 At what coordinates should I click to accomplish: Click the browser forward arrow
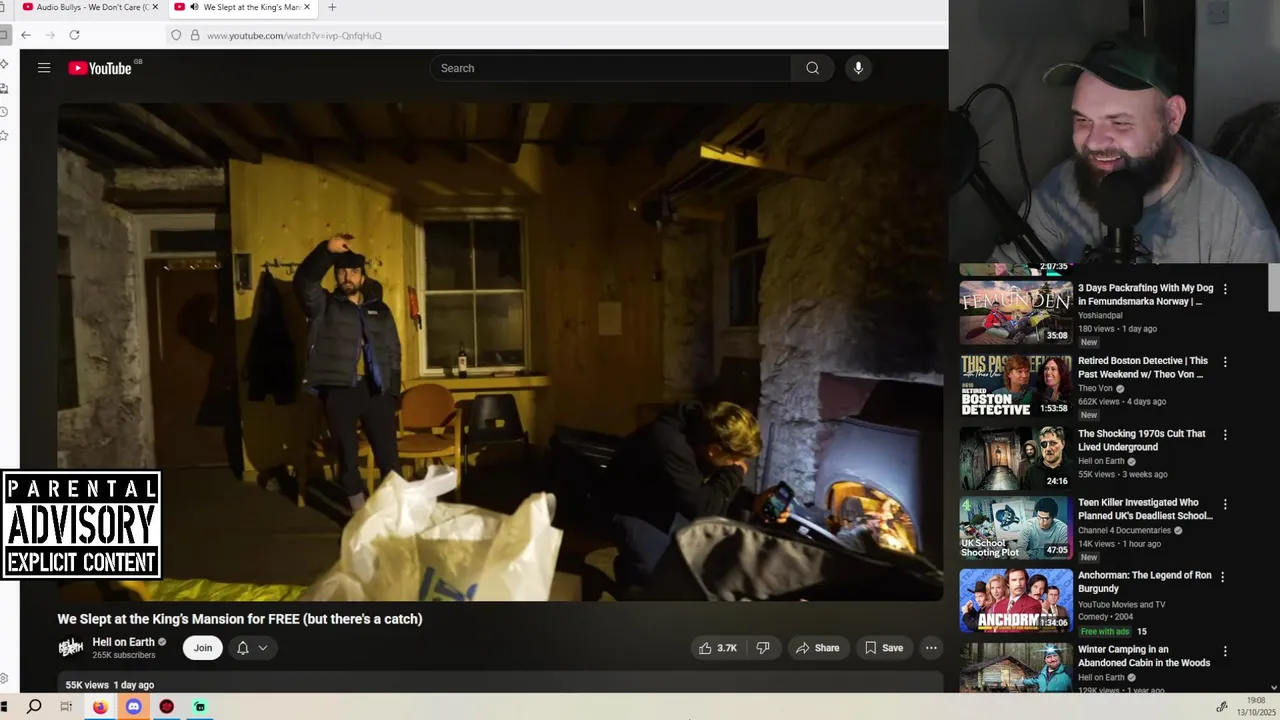tap(50, 35)
